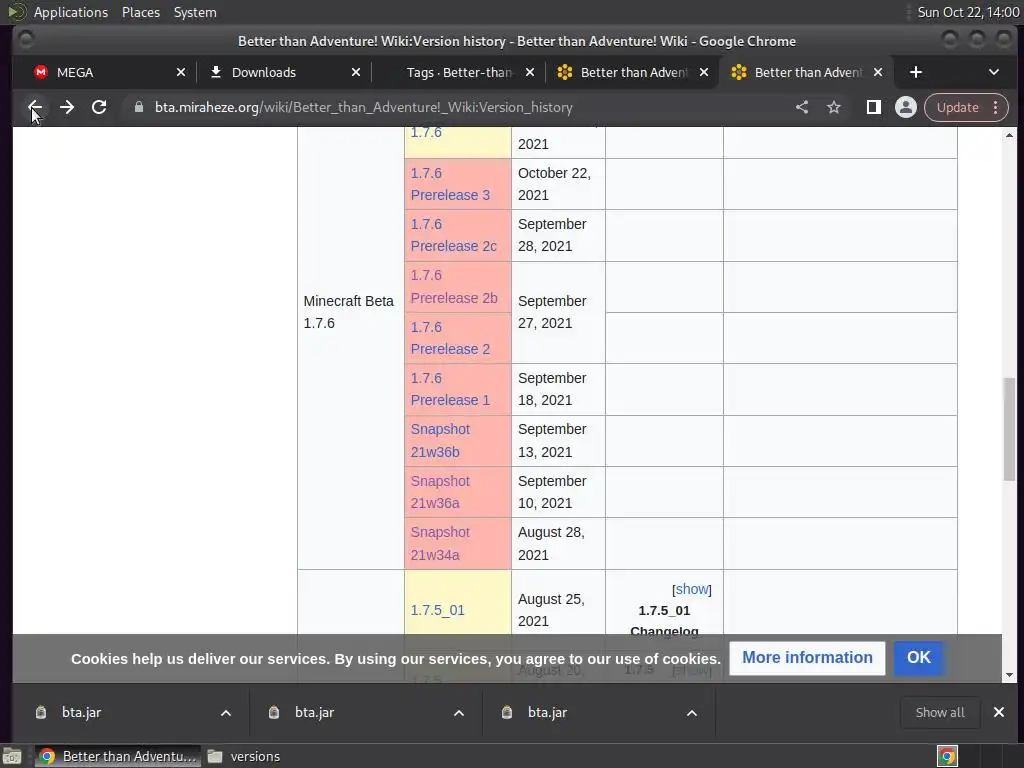Open the side panel icon in Chrome toolbar

point(873,107)
